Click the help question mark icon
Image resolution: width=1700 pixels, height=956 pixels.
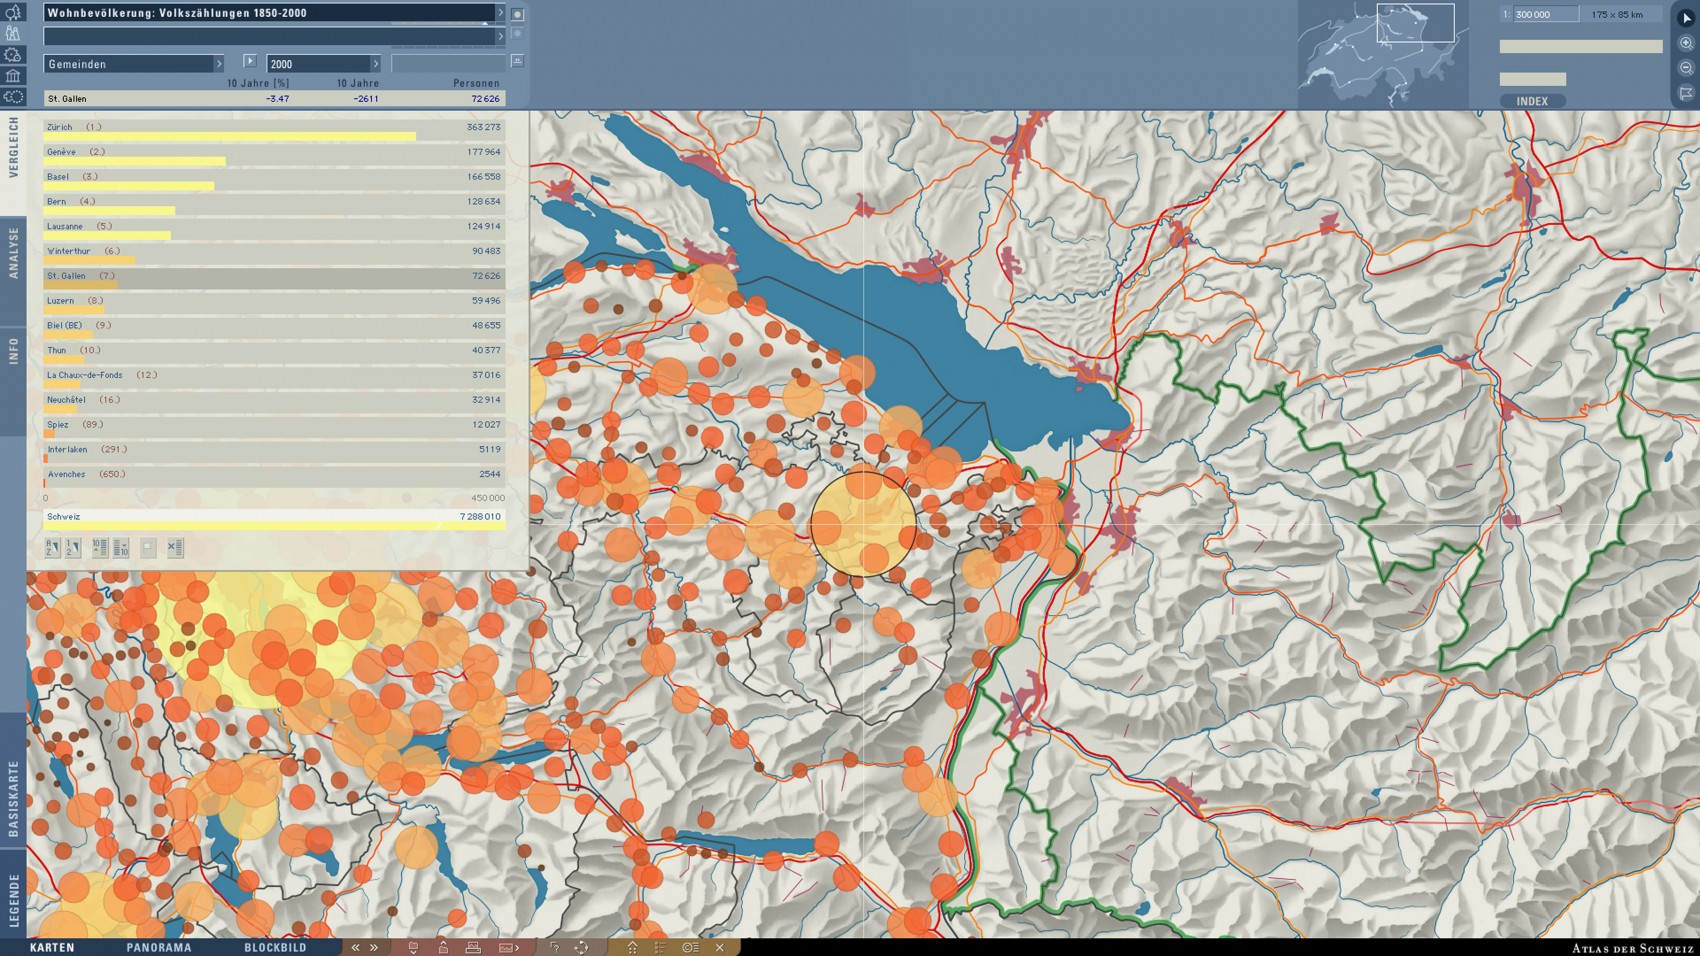(x=555, y=947)
